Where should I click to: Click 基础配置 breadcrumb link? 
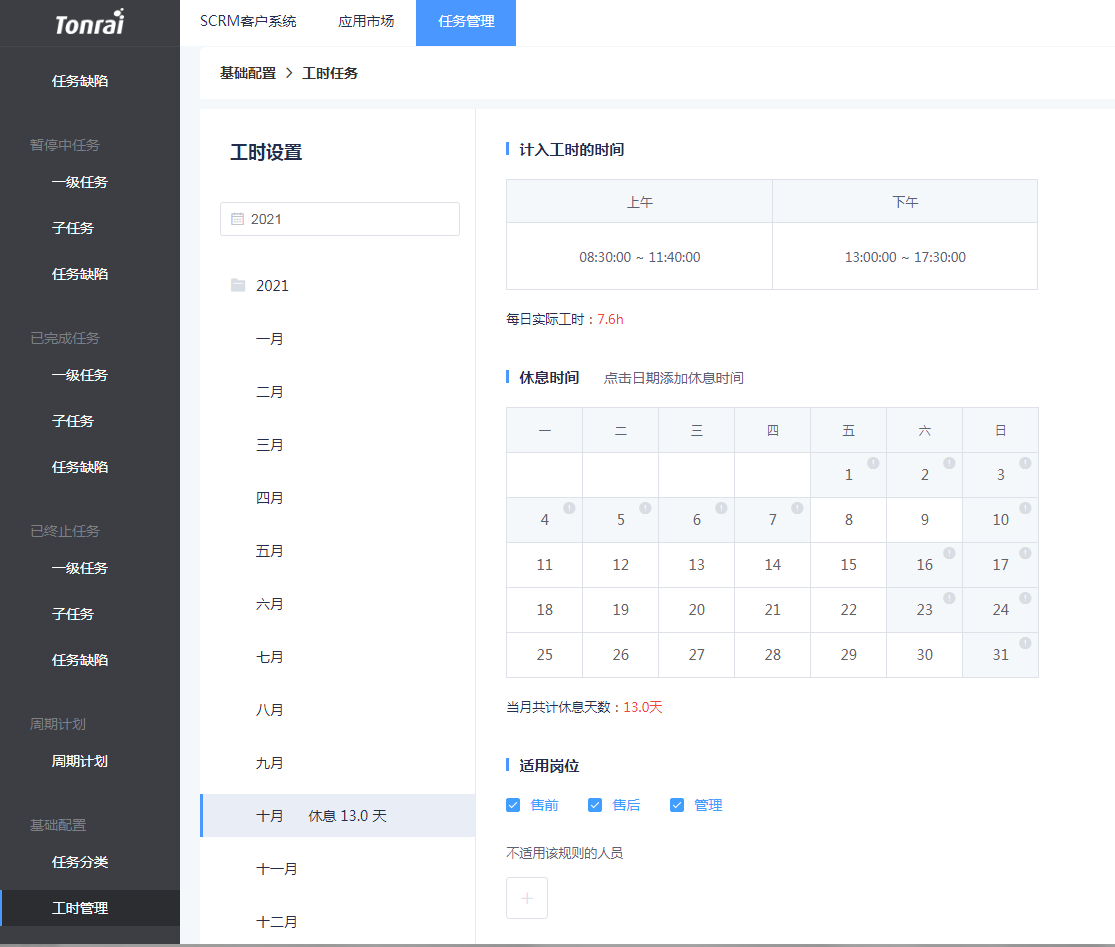pos(247,73)
